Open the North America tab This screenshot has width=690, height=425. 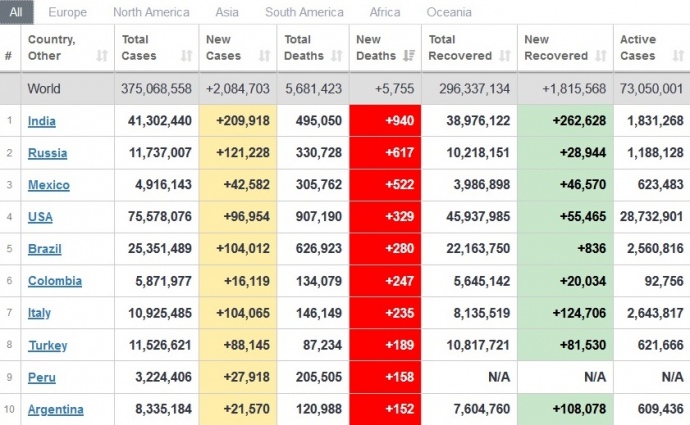[x=151, y=12]
